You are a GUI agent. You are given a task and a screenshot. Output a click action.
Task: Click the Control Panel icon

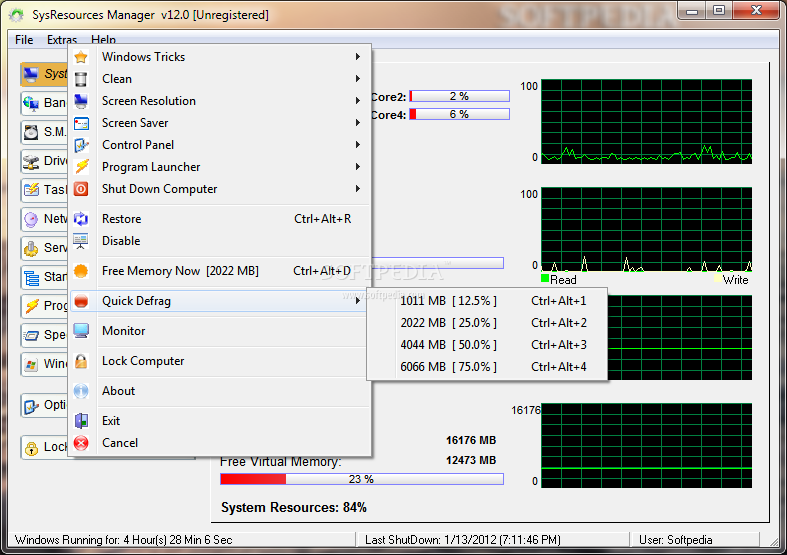coord(81,145)
